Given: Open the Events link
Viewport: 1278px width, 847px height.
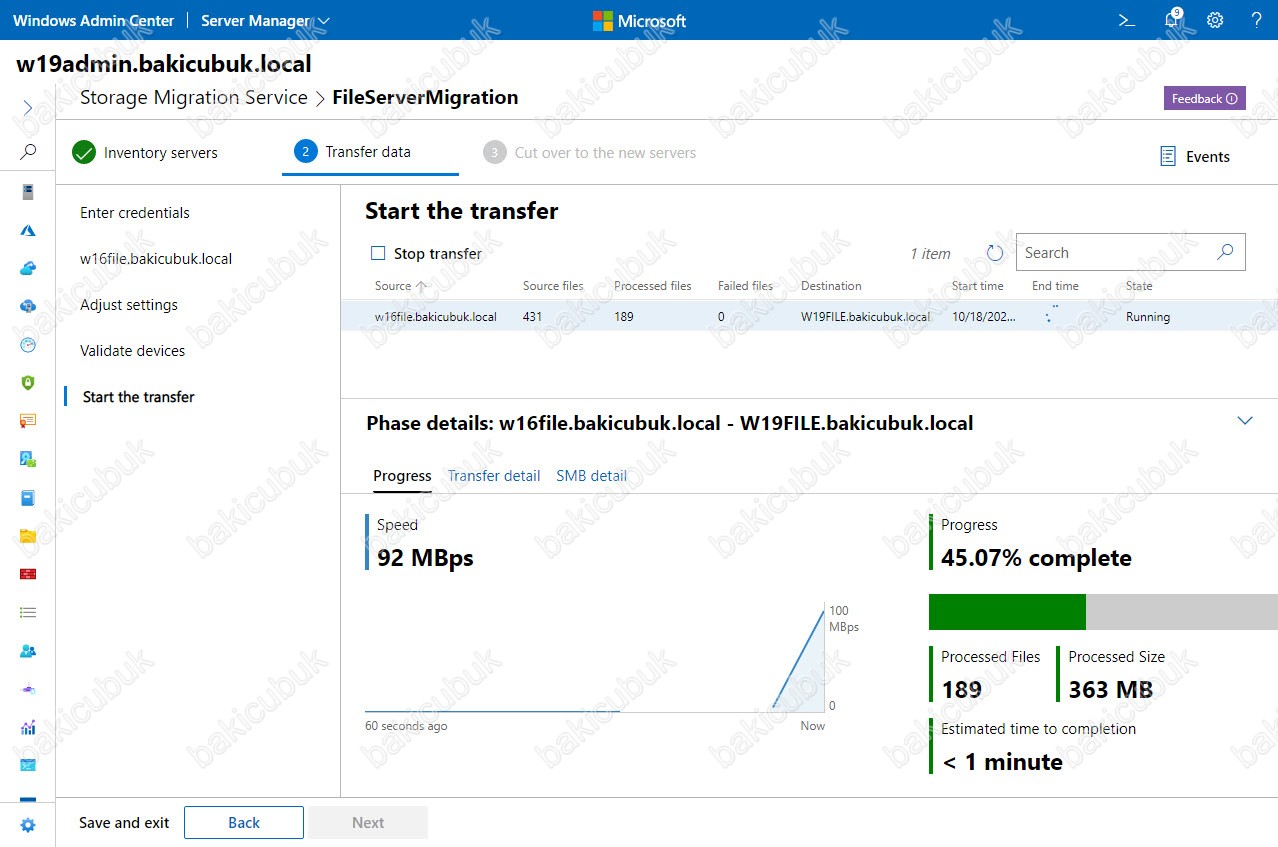Looking at the screenshot, I should [x=1195, y=156].
